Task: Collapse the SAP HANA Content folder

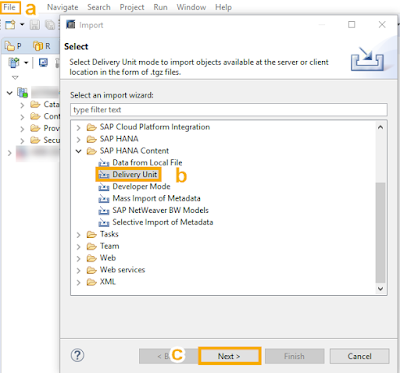Action: coord(79,151)
